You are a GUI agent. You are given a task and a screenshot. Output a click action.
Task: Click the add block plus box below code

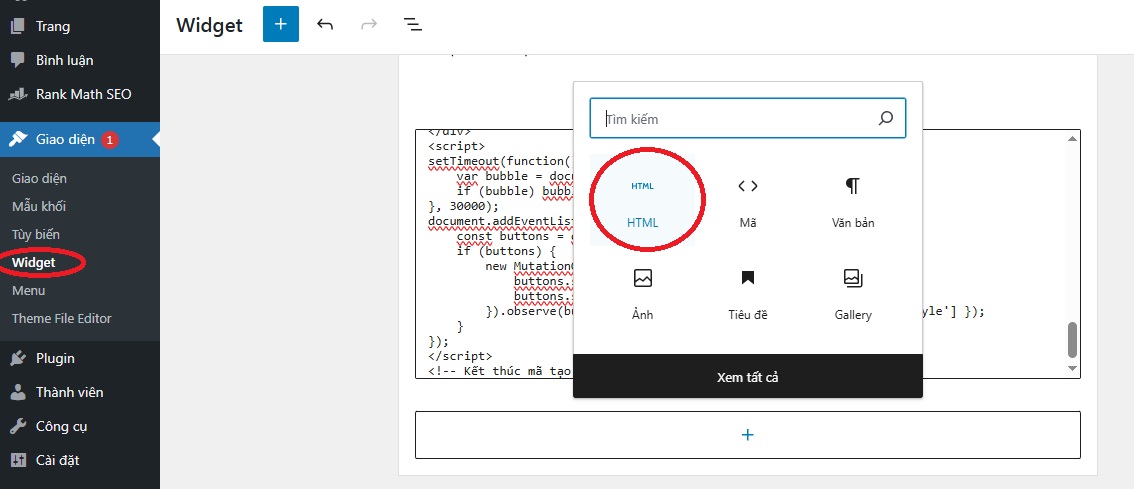click(748, 435)
